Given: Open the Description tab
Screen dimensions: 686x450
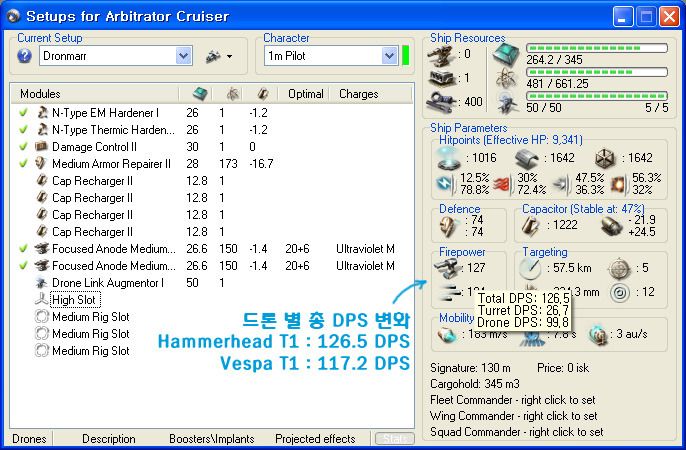Looking at the screenshot, I should (109, 439).
